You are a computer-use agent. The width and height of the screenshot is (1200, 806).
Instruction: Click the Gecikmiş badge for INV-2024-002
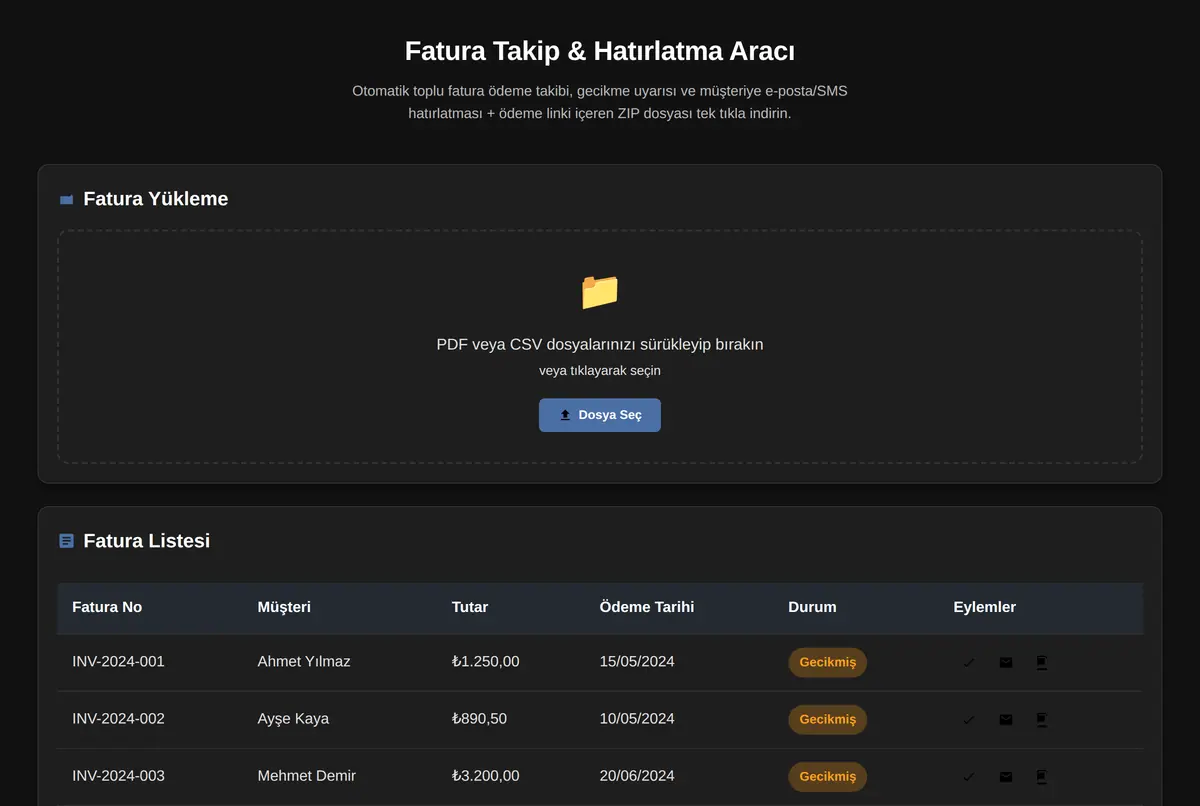(828, 719)
